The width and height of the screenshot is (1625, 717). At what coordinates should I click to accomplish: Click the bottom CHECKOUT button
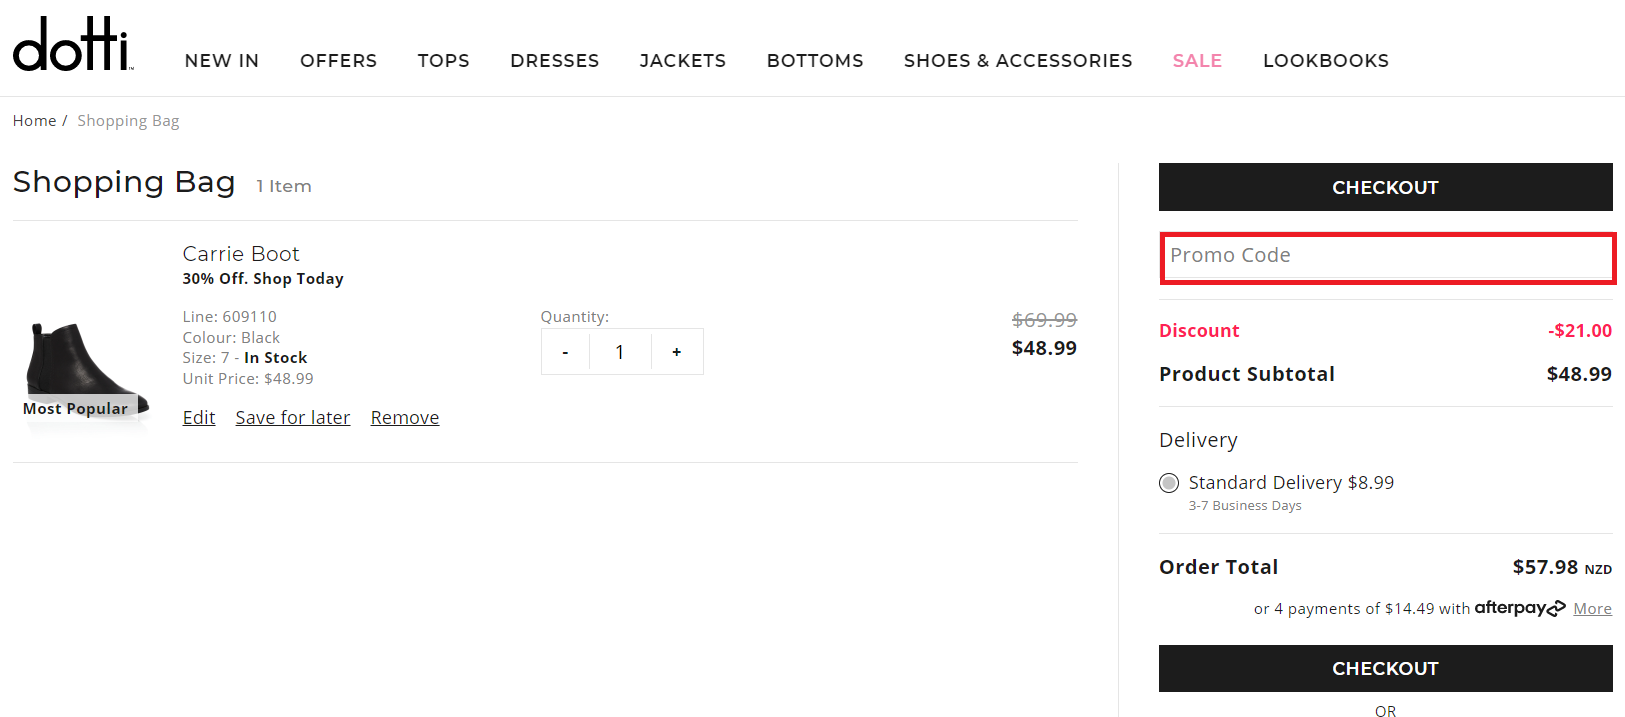(x=1385, y=668)
